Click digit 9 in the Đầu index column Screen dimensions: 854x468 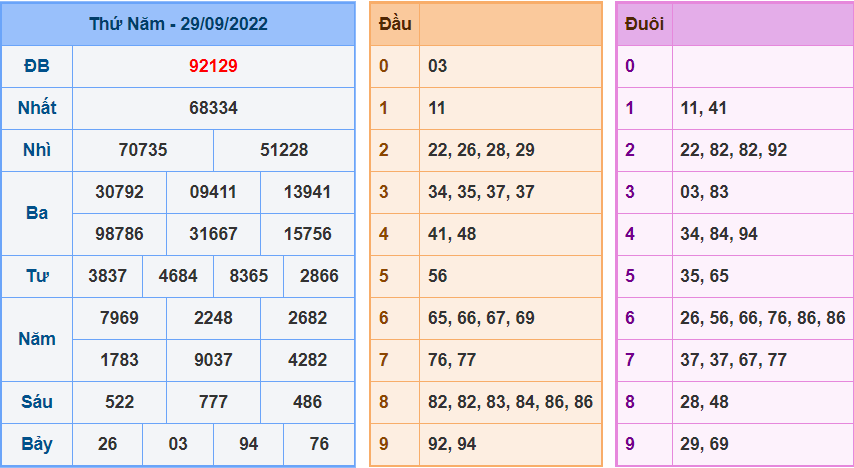pos(383,444)
